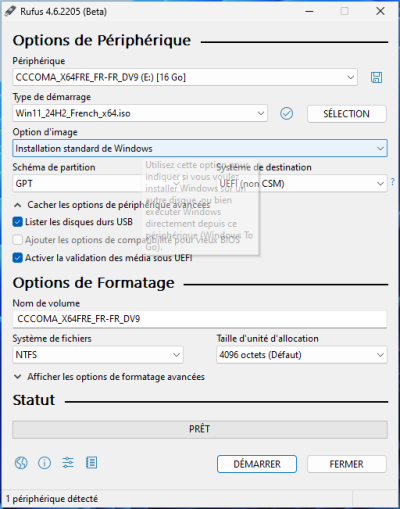
Task: Open the Périphérique device dropdown
Action: pyautogui.click(x=185, y=77)
